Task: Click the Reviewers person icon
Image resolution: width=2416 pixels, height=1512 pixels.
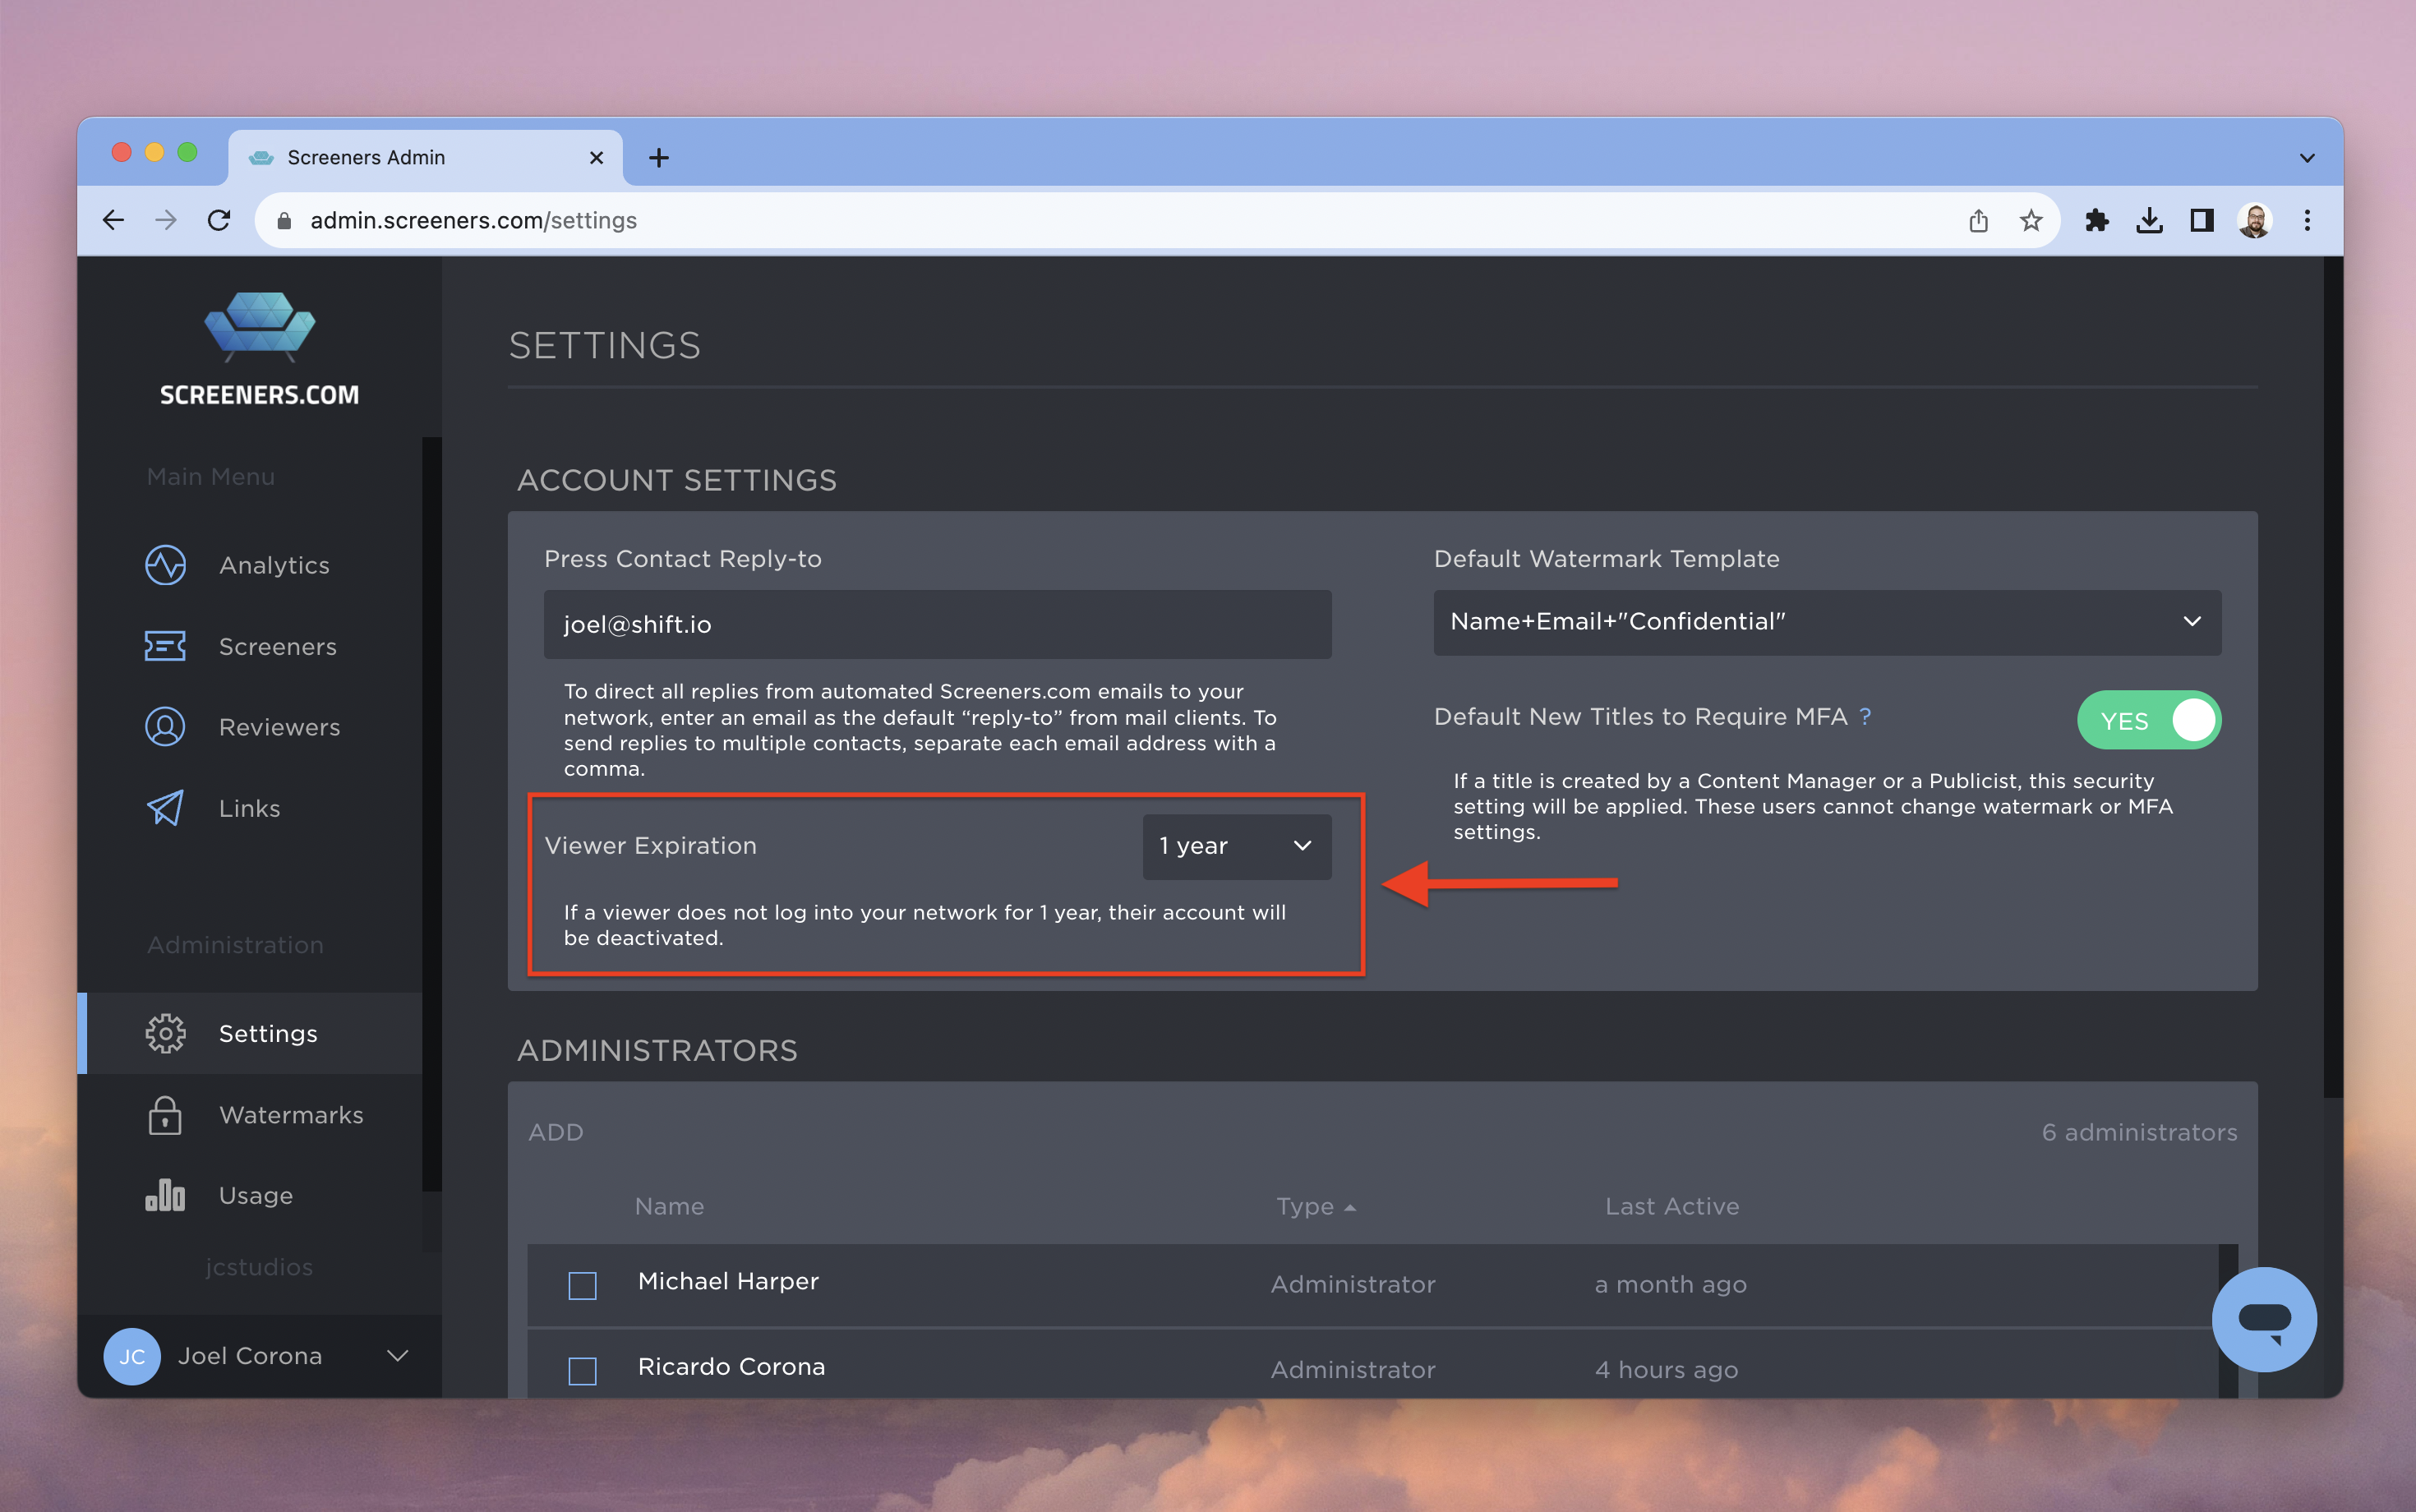Action: click(x=165, y=727)
